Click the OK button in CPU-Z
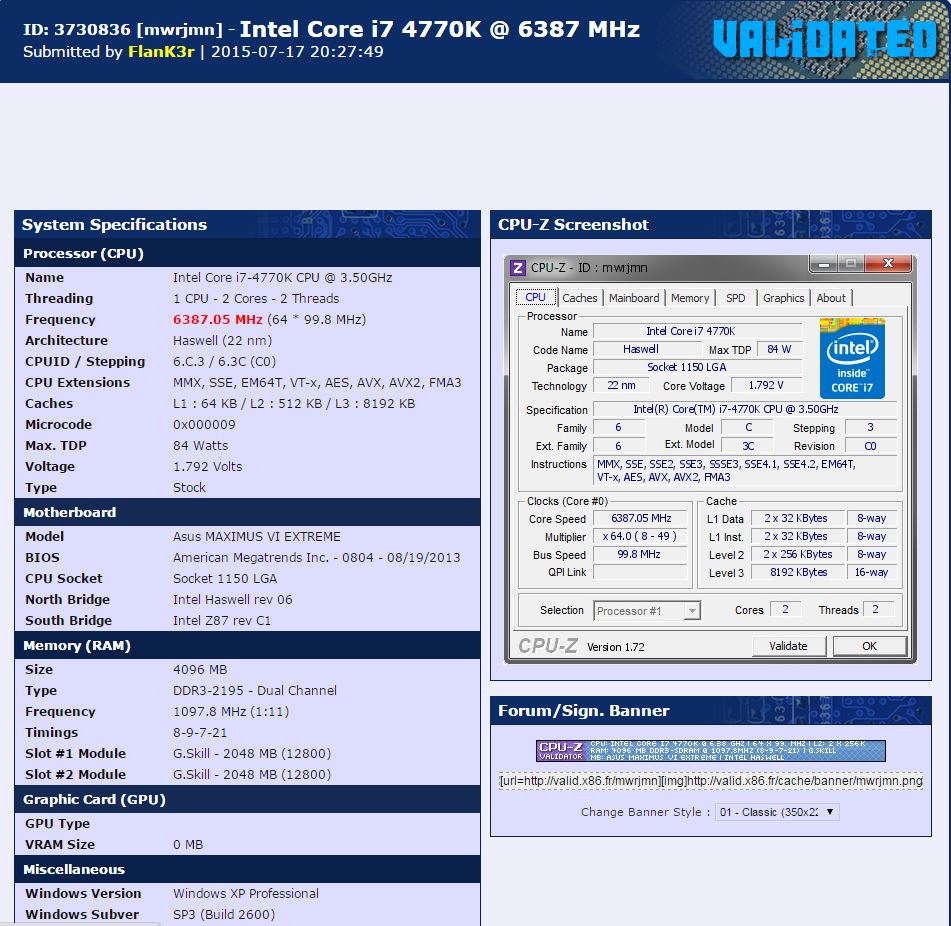Screen dimensions: 951x926 click(x=870, y=646)
